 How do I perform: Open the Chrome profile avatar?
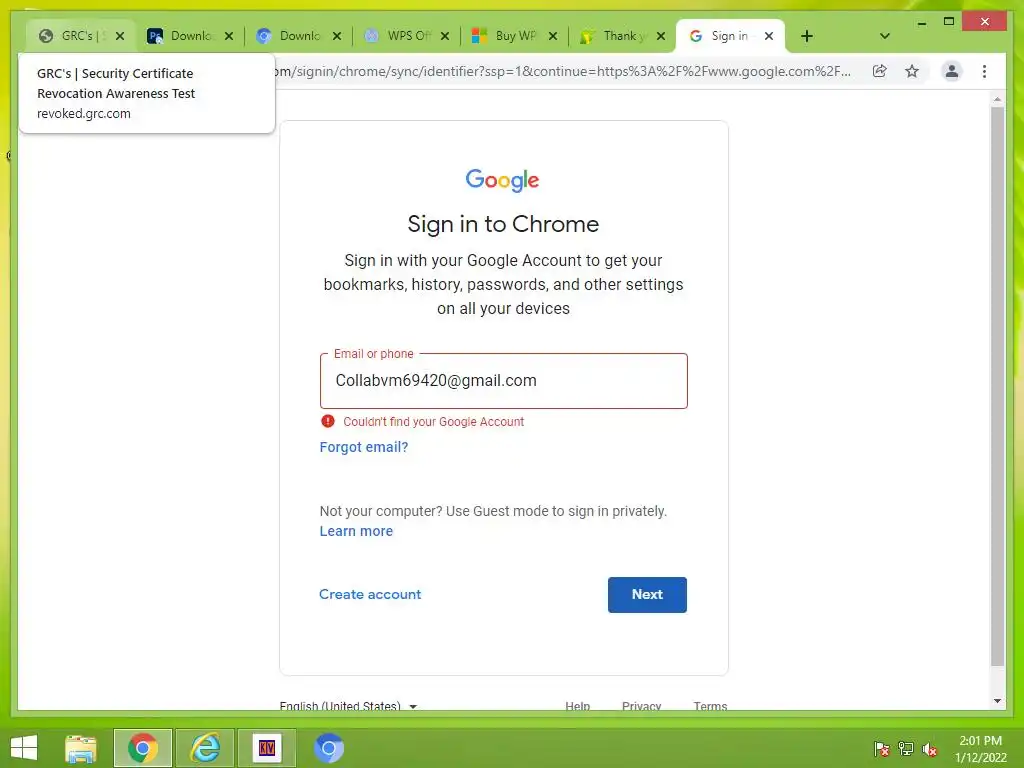[x=952, y=71]
